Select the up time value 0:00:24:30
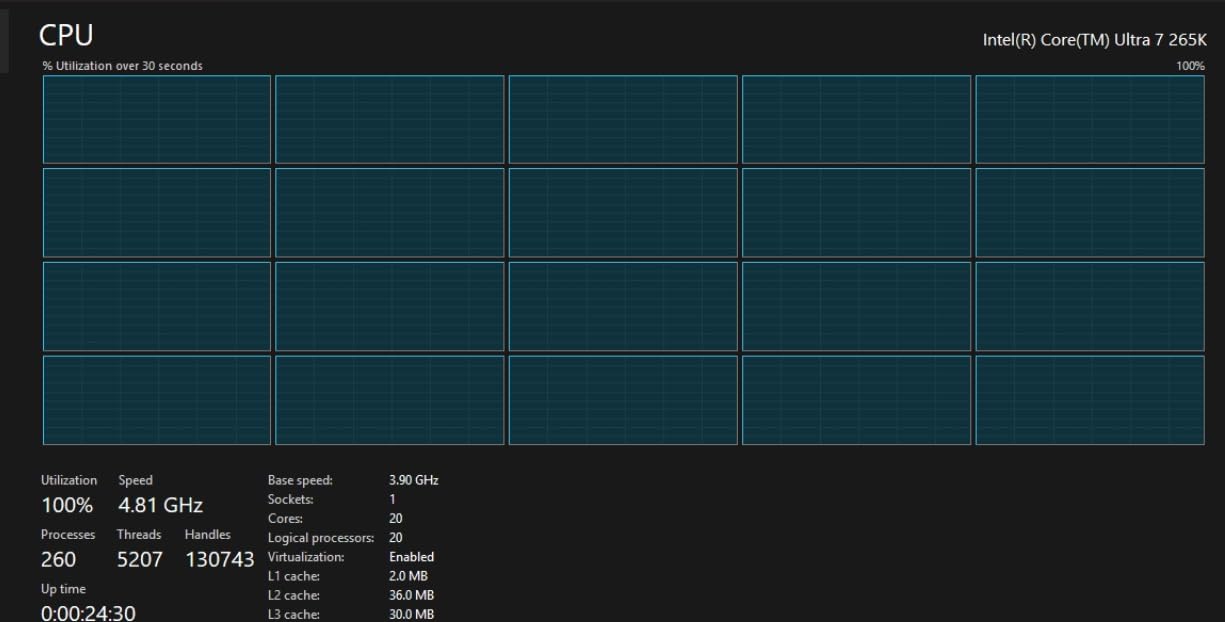Image resolution: width=1225 pixels, height=622 pixels. [x=88, y=613]
